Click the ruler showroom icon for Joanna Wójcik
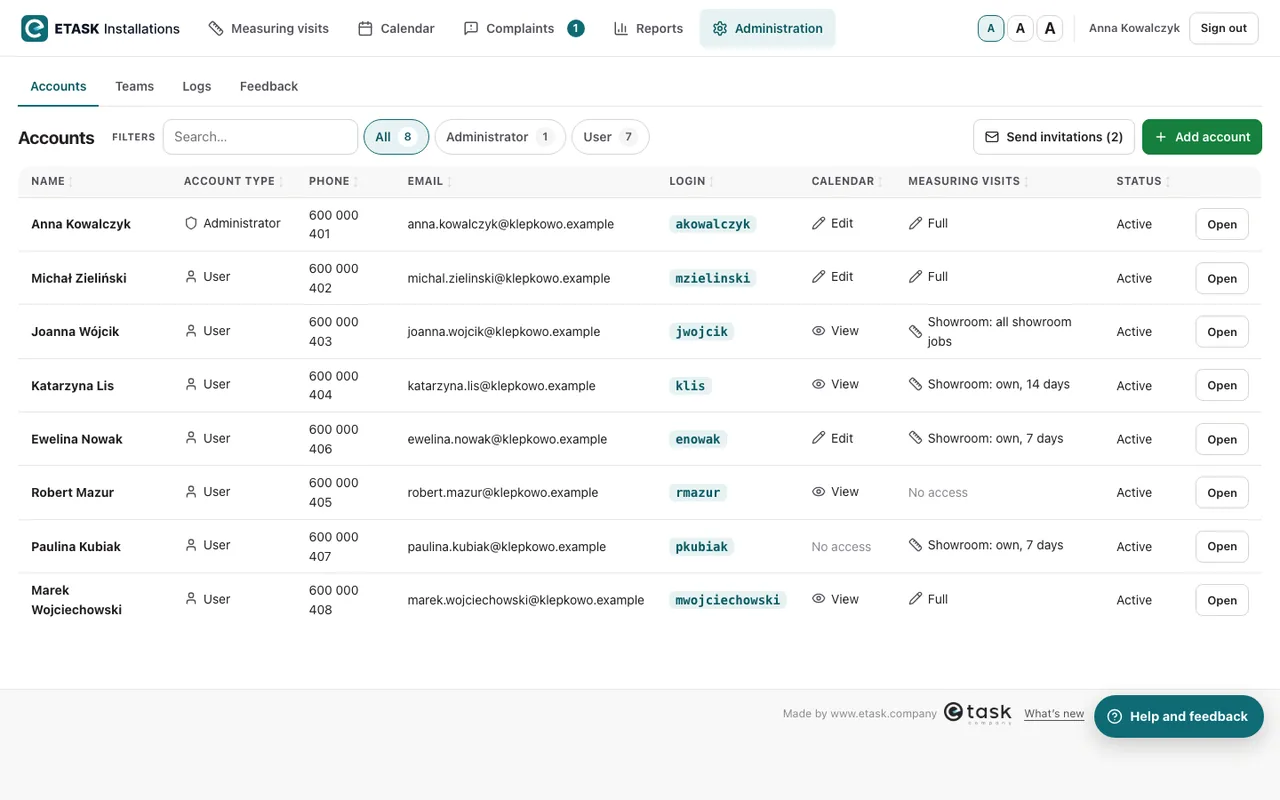 click(x=915, y=331)
